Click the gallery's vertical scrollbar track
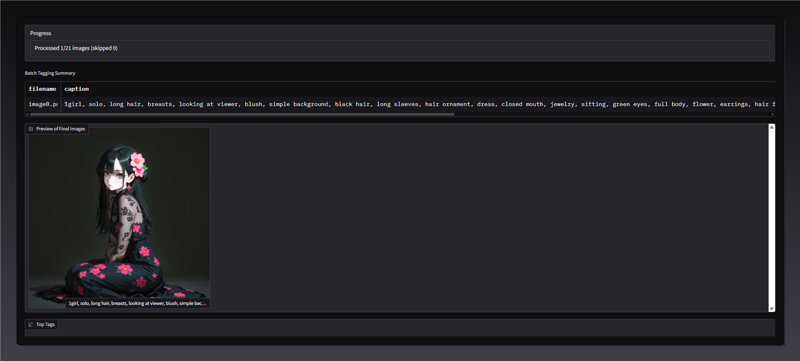Viewport: 800px width, 361px height. pos(771,218)
